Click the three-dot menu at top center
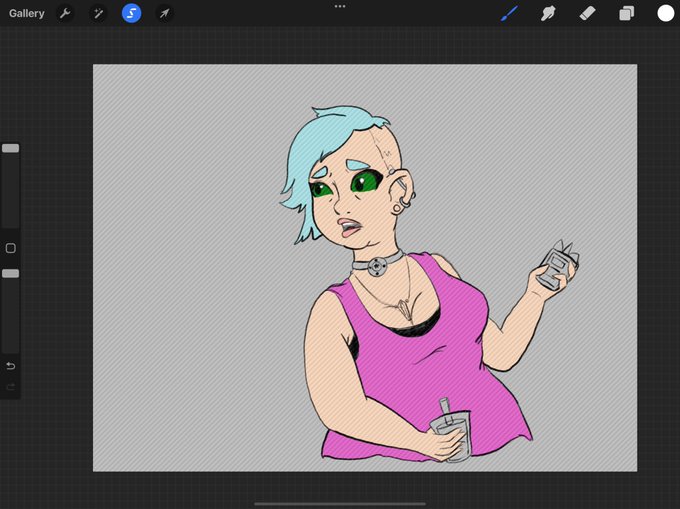The width and height of the screenshot is (680, 509). pyautogui.click(x=340, y=7)
